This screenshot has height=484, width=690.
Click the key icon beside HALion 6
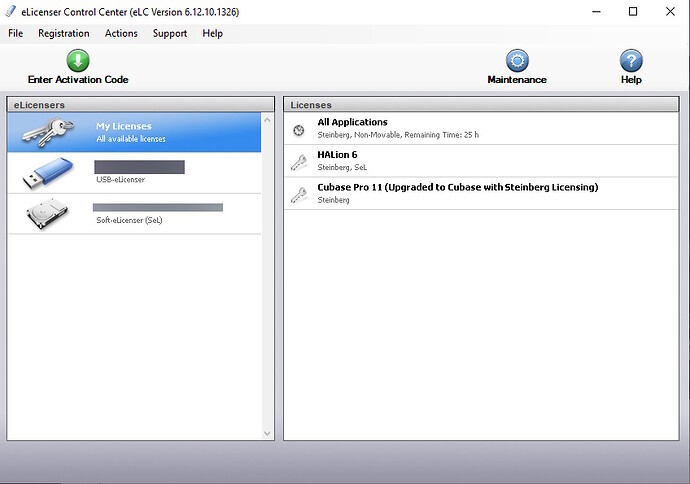pyautogui.click(x=299, y=162)
